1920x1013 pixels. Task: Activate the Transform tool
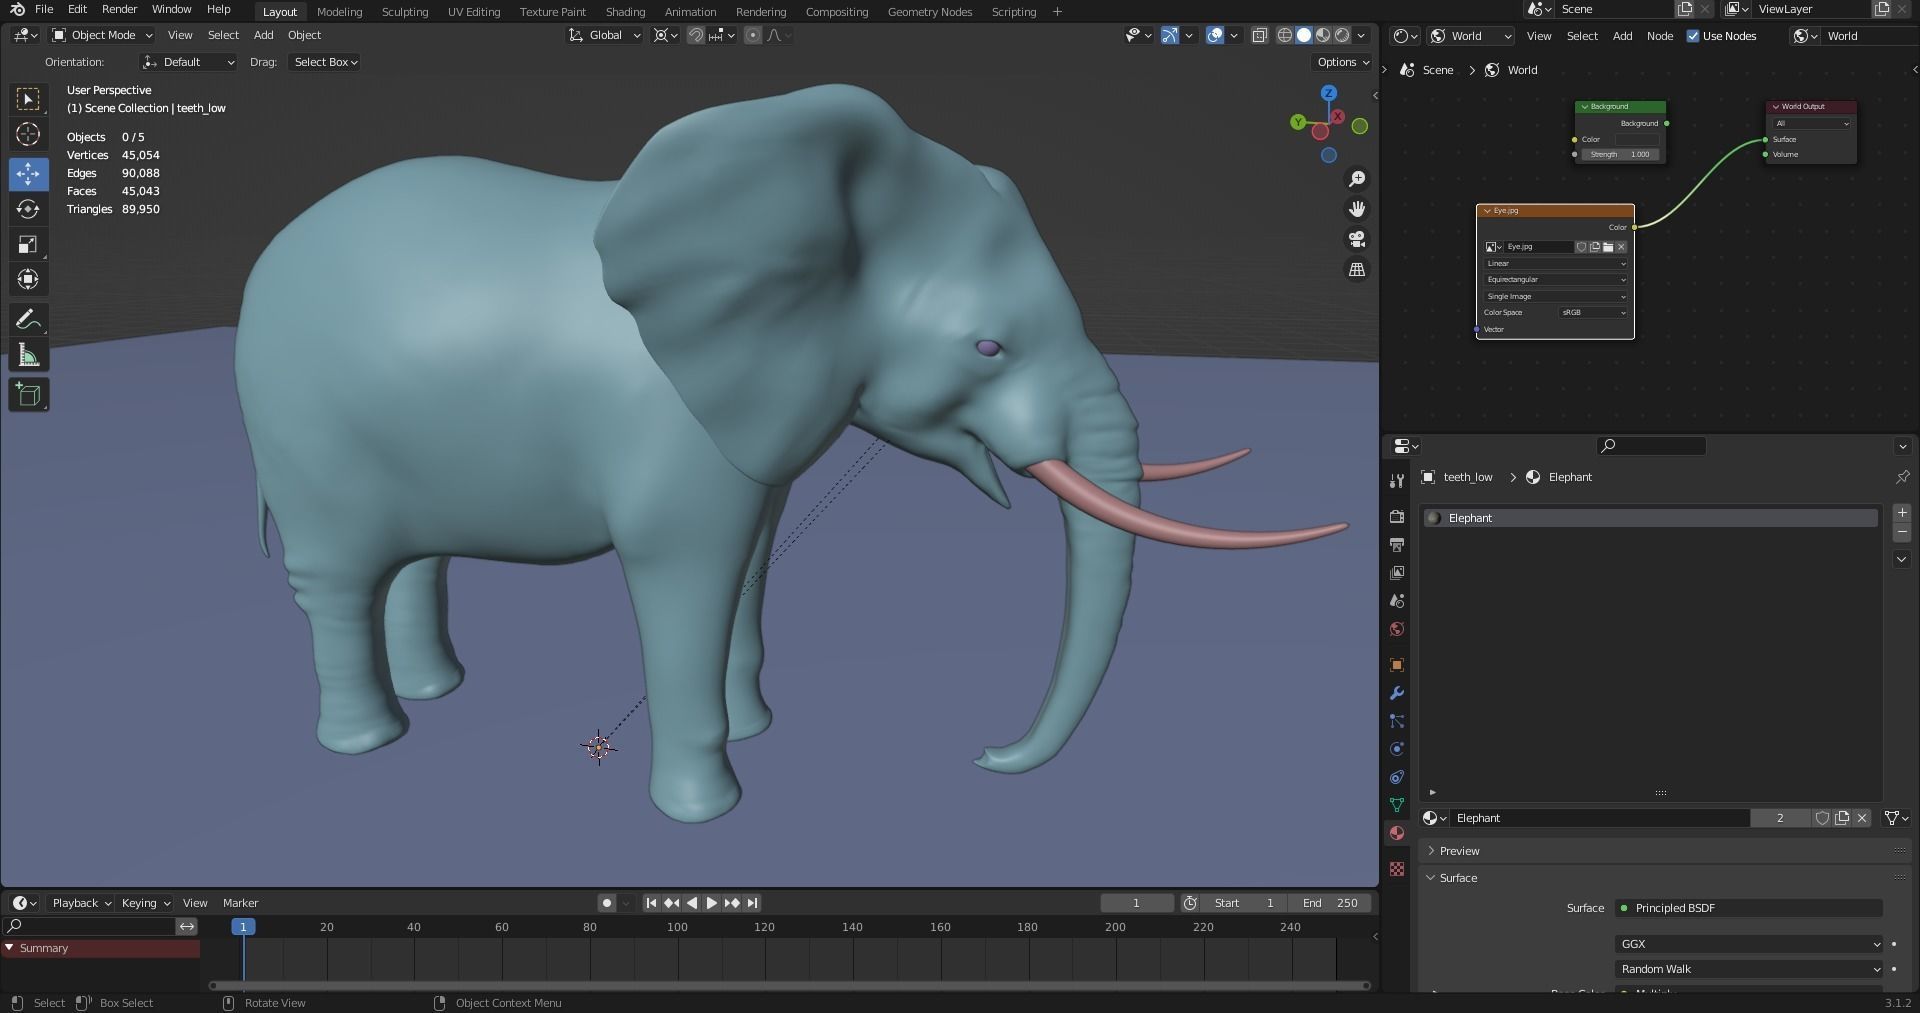point(28,280)
